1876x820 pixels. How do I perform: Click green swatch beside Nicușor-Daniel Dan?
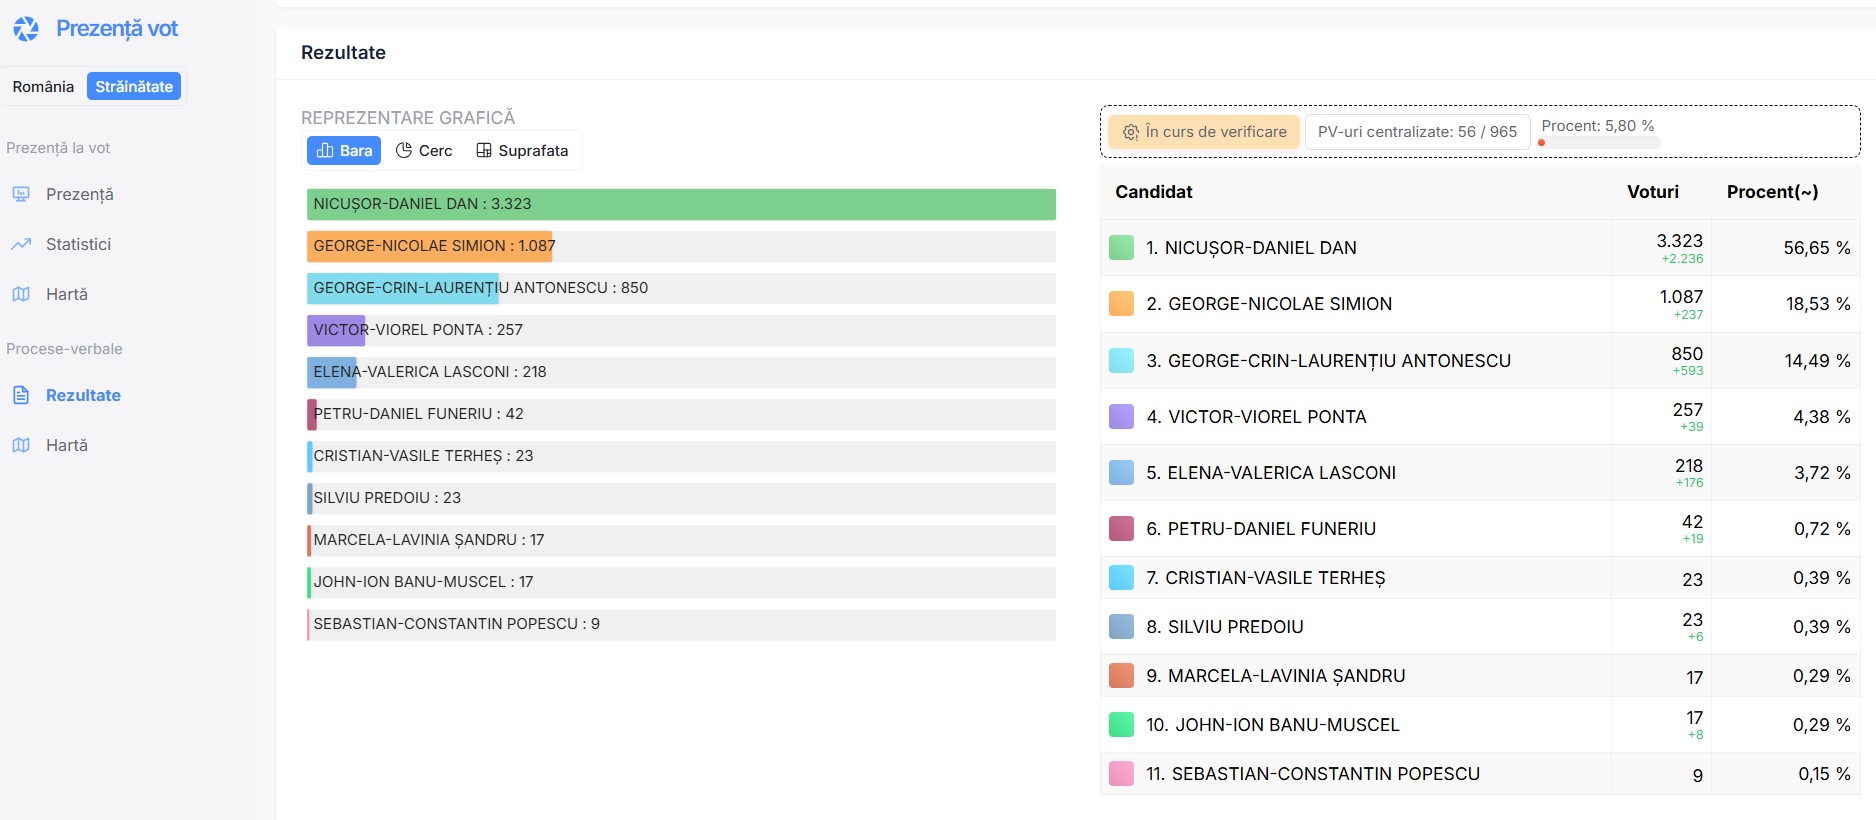tap(1121, 248)
